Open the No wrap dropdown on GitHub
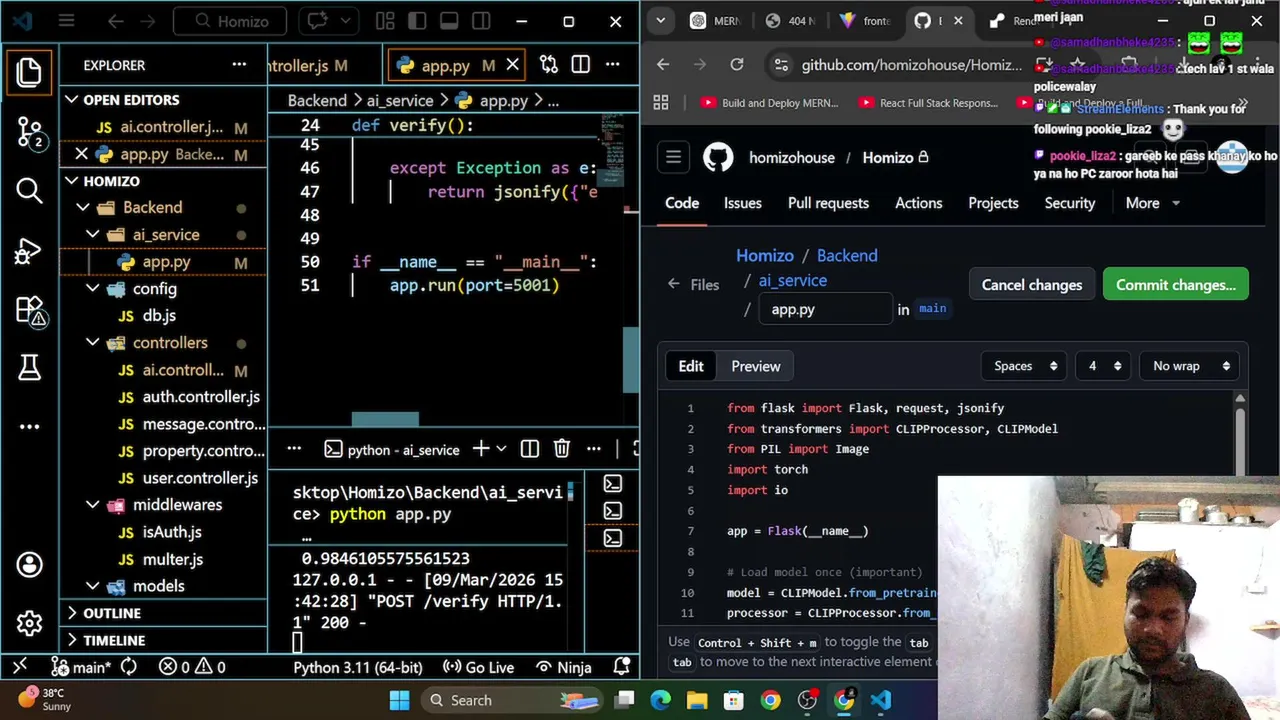This screenshot has width=1280, height=720. (x=1190, y=366)
